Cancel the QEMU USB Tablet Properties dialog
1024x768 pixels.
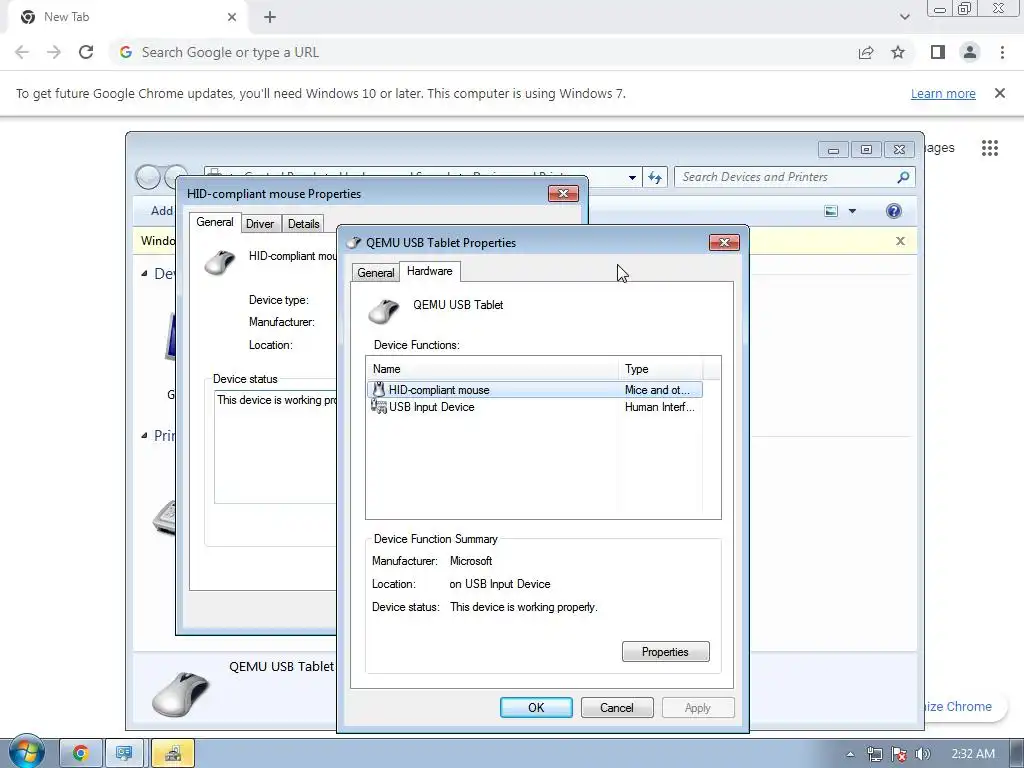616,708
